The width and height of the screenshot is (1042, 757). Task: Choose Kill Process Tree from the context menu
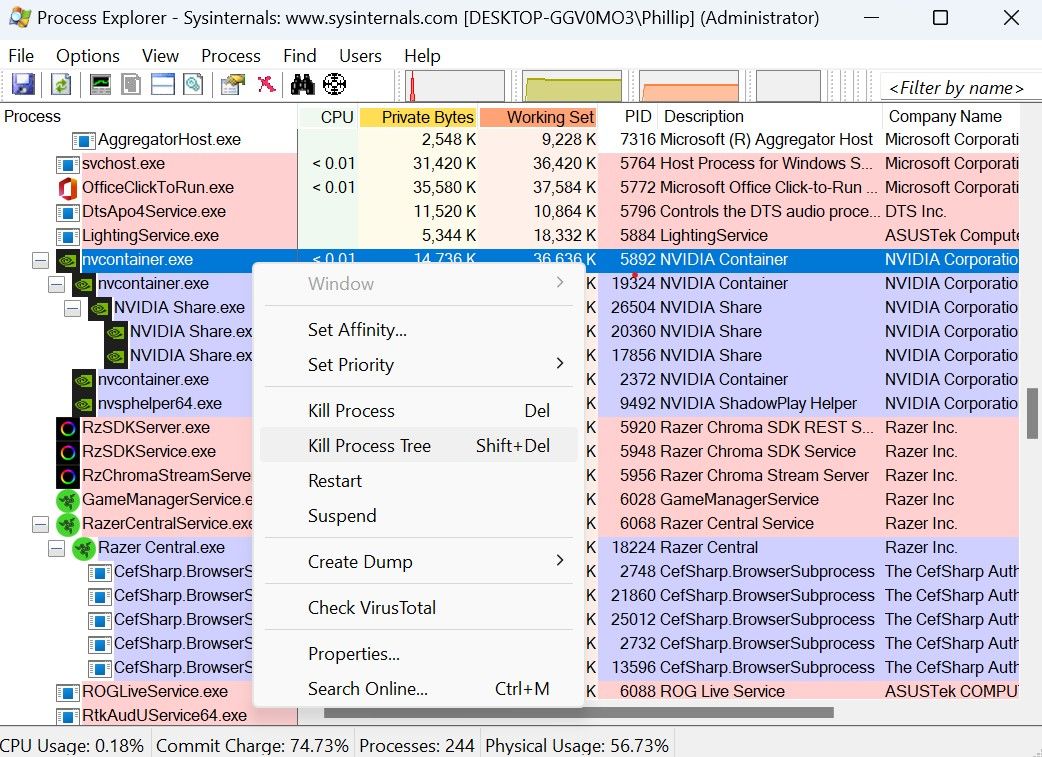click(370, 446)
